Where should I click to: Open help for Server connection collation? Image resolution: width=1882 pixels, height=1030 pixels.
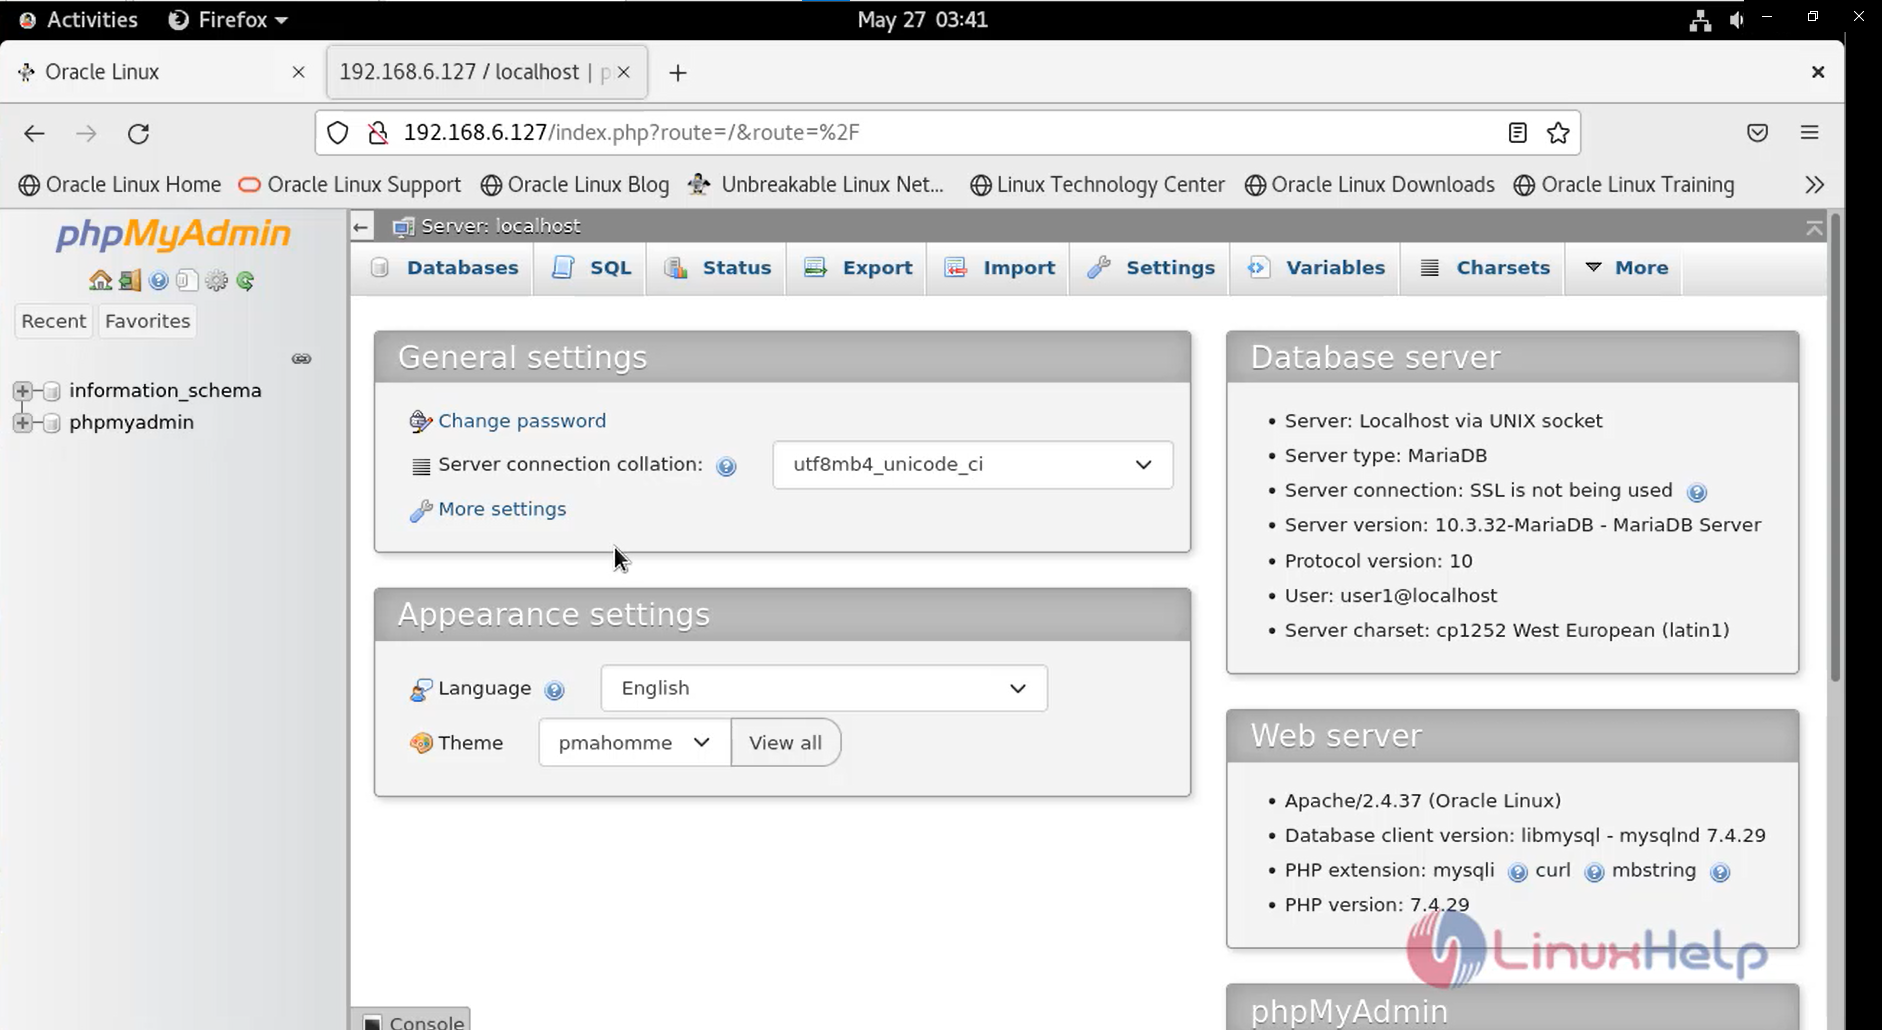[x=727, y=466]
